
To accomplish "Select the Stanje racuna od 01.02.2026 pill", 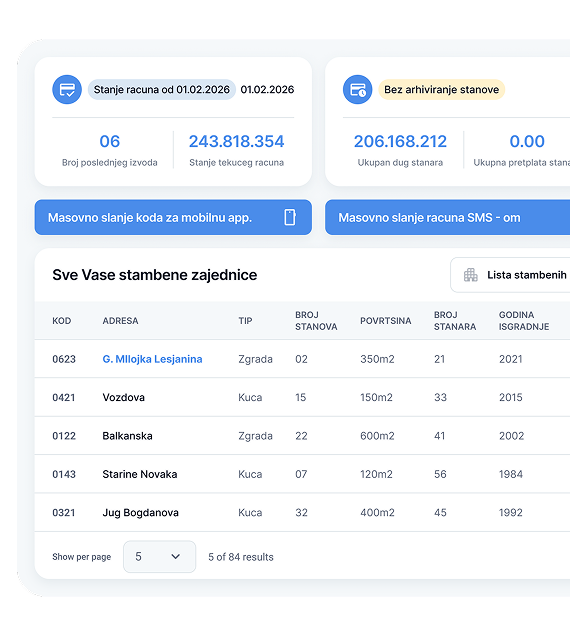I will (161, 90).
